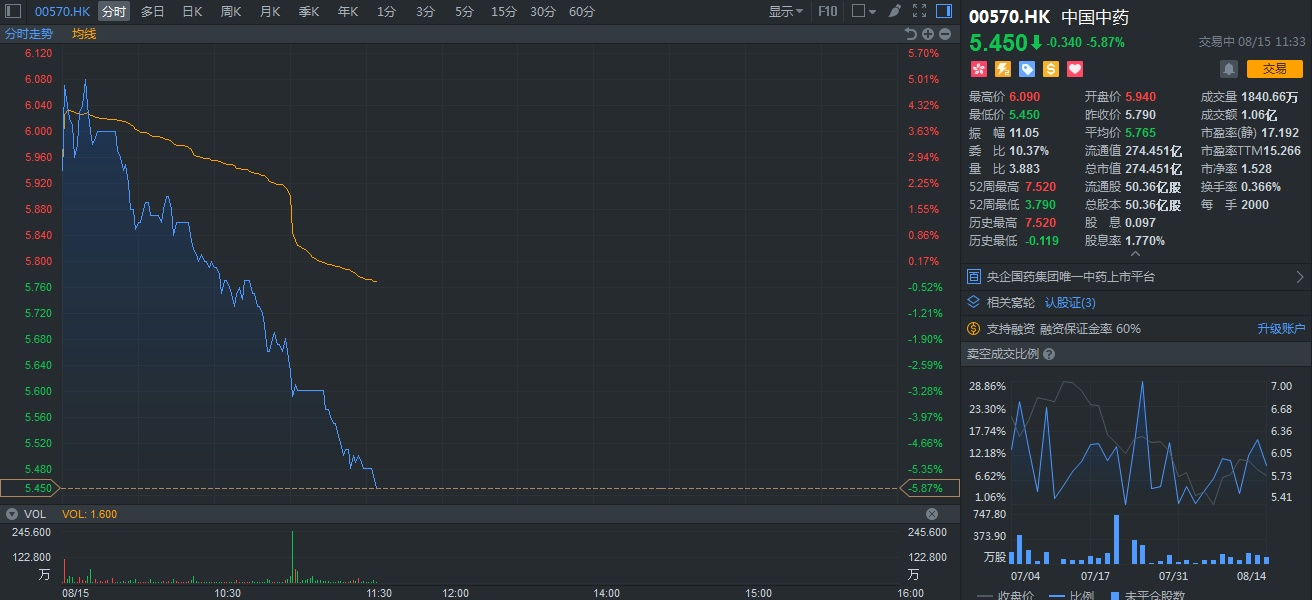Click the F10 company info button
The width and height of the screenshot is (1312, 600).
[828, 12]
